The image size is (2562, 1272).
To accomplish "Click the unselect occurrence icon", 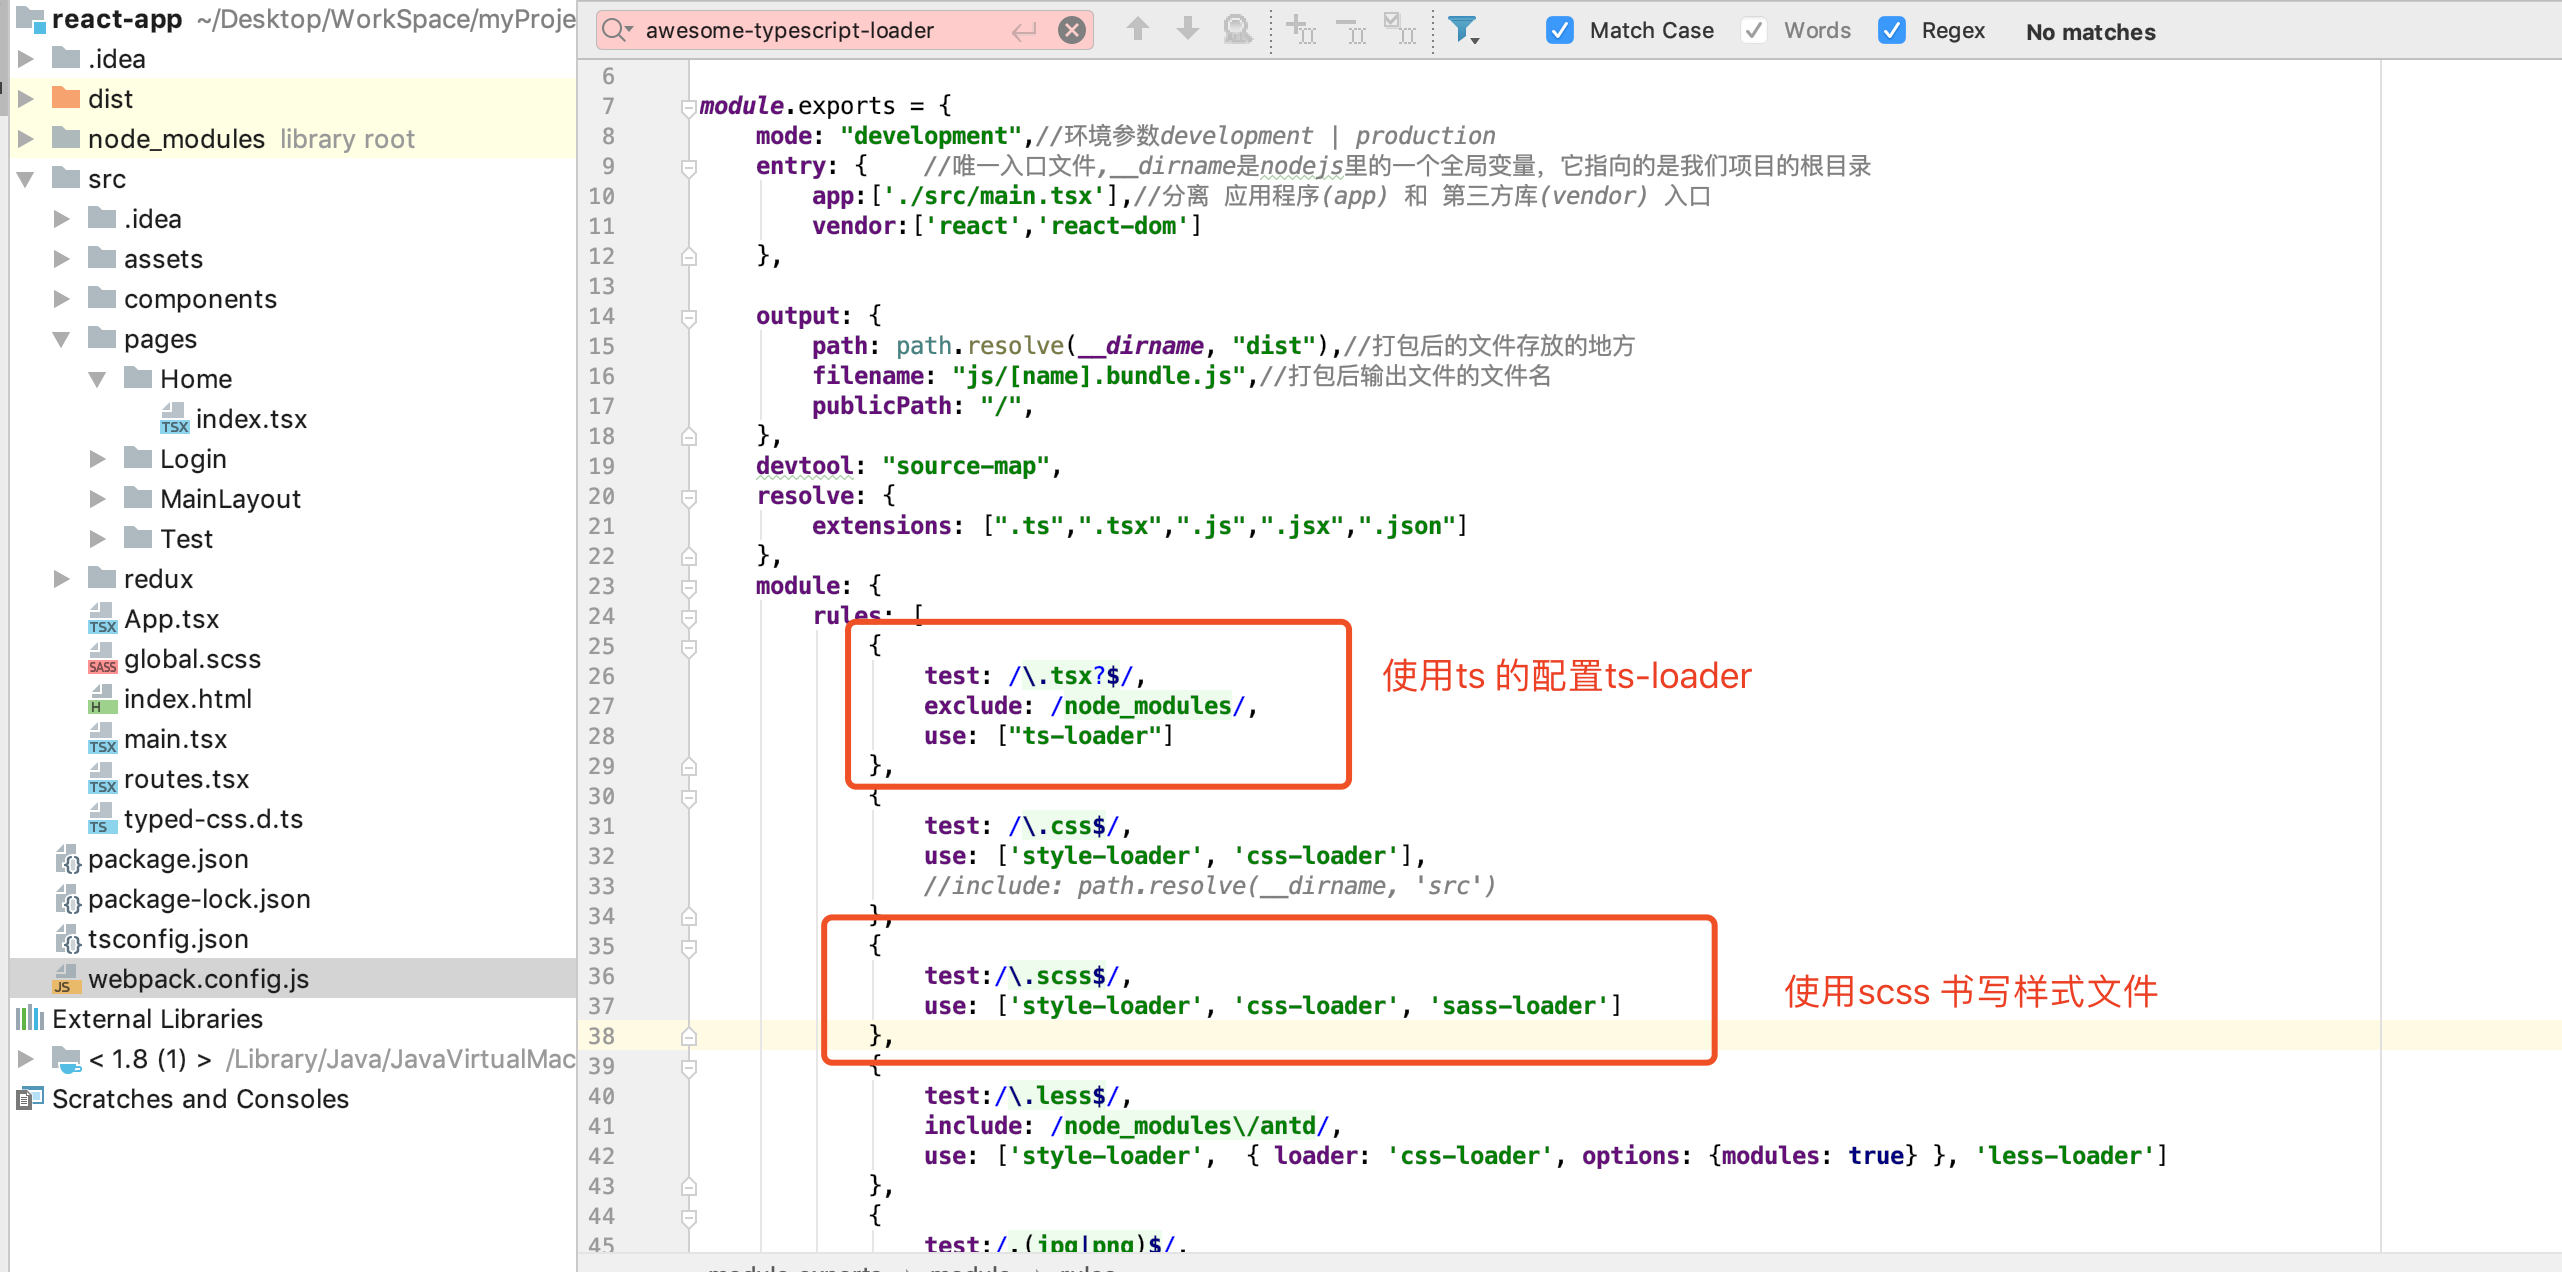I will (x=1351, y=31).
